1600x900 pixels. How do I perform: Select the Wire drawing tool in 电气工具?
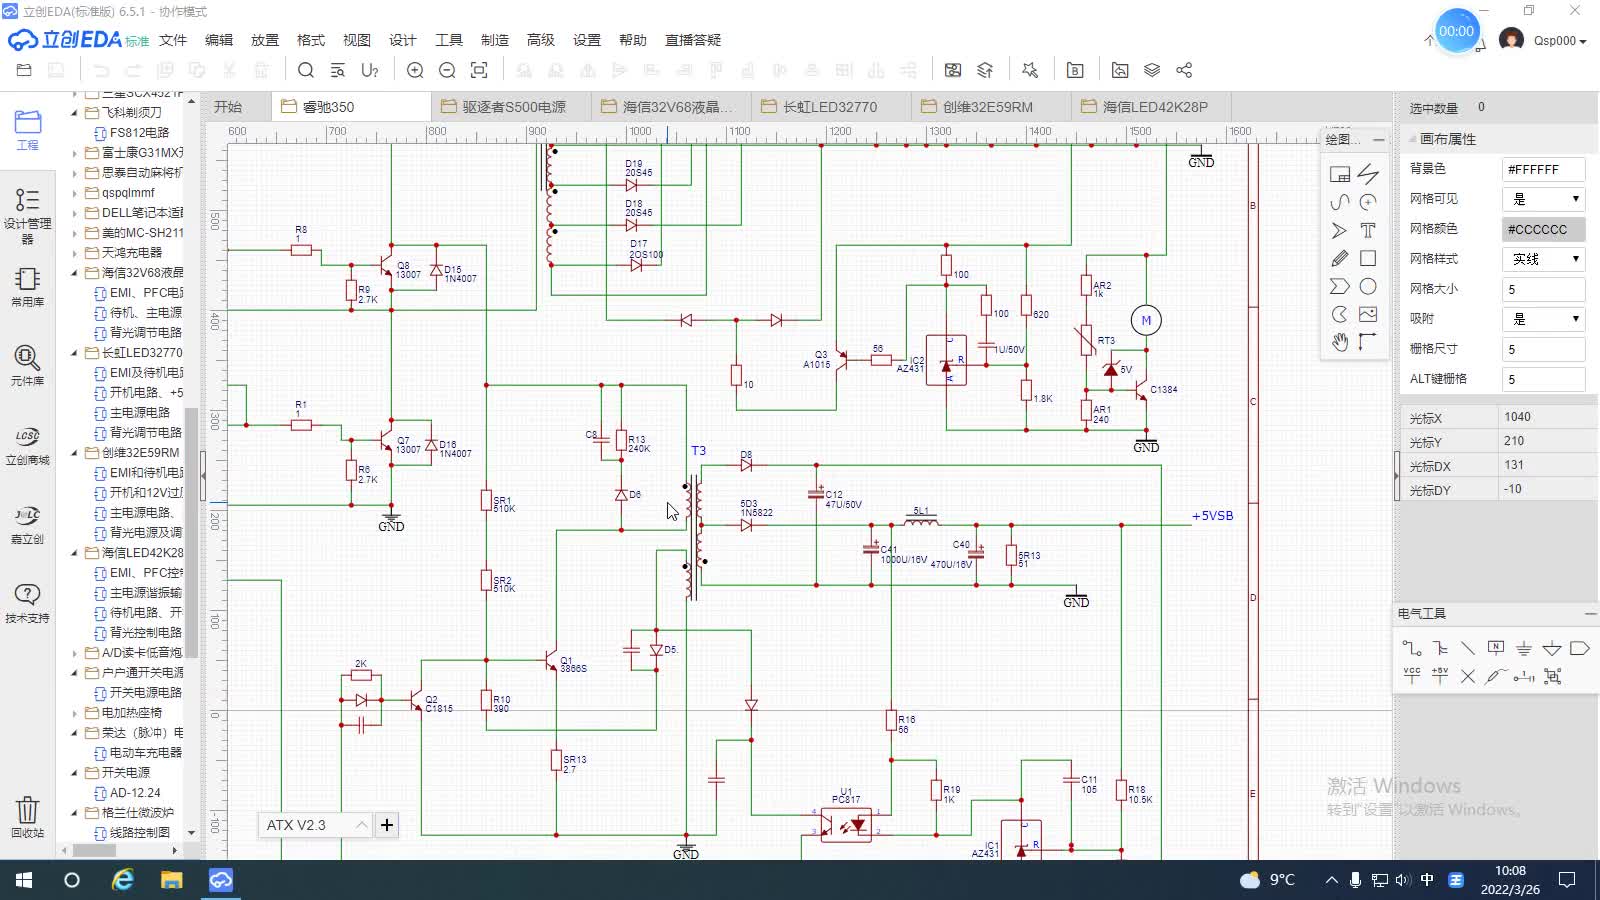1412,648
